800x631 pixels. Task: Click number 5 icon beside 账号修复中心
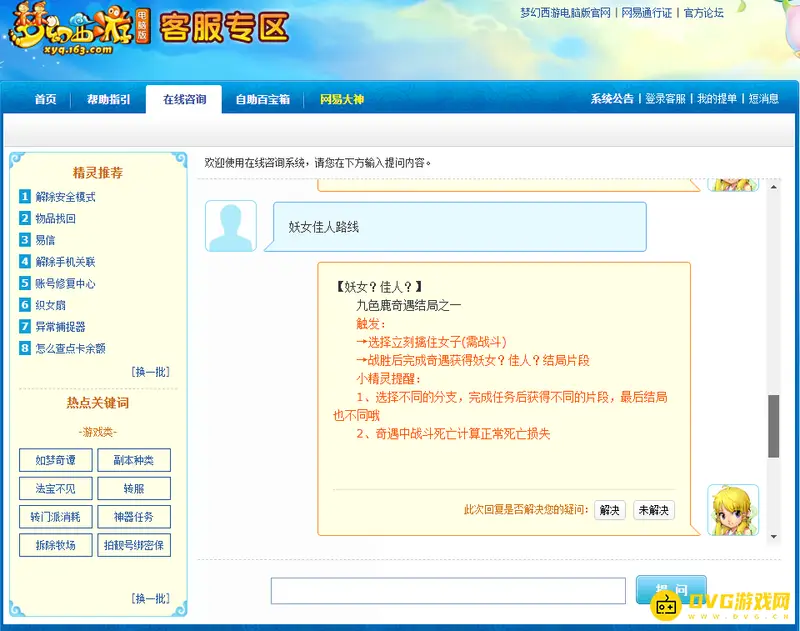click(24, 283)
